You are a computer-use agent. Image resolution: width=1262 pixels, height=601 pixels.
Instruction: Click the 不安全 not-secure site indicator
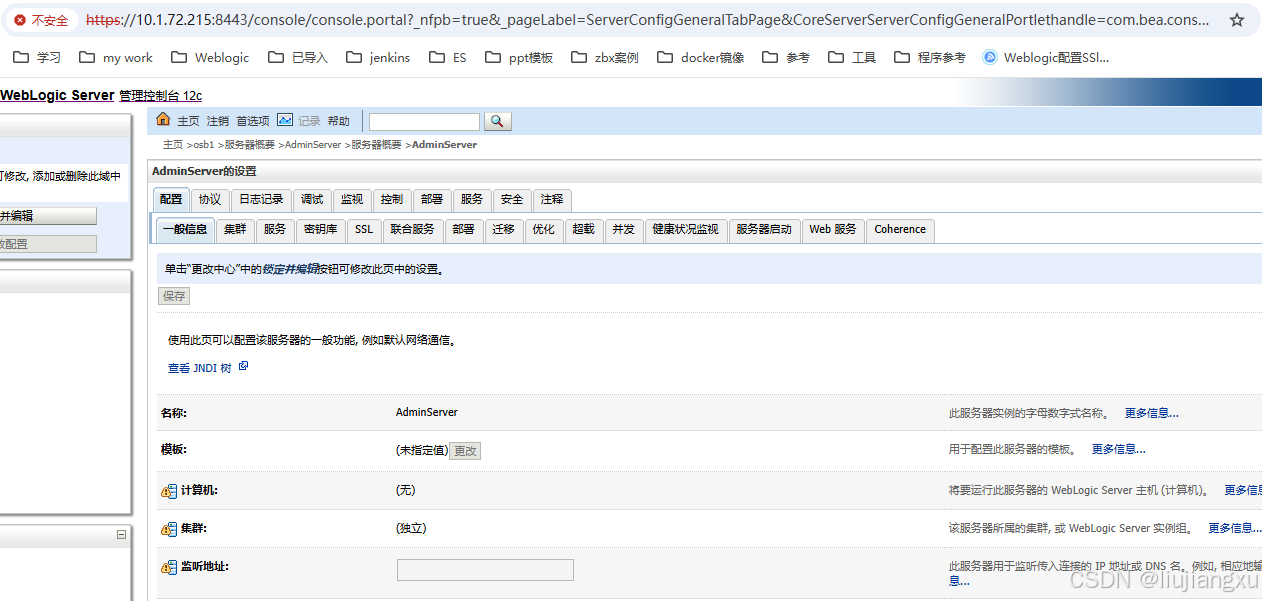(41, 20)
